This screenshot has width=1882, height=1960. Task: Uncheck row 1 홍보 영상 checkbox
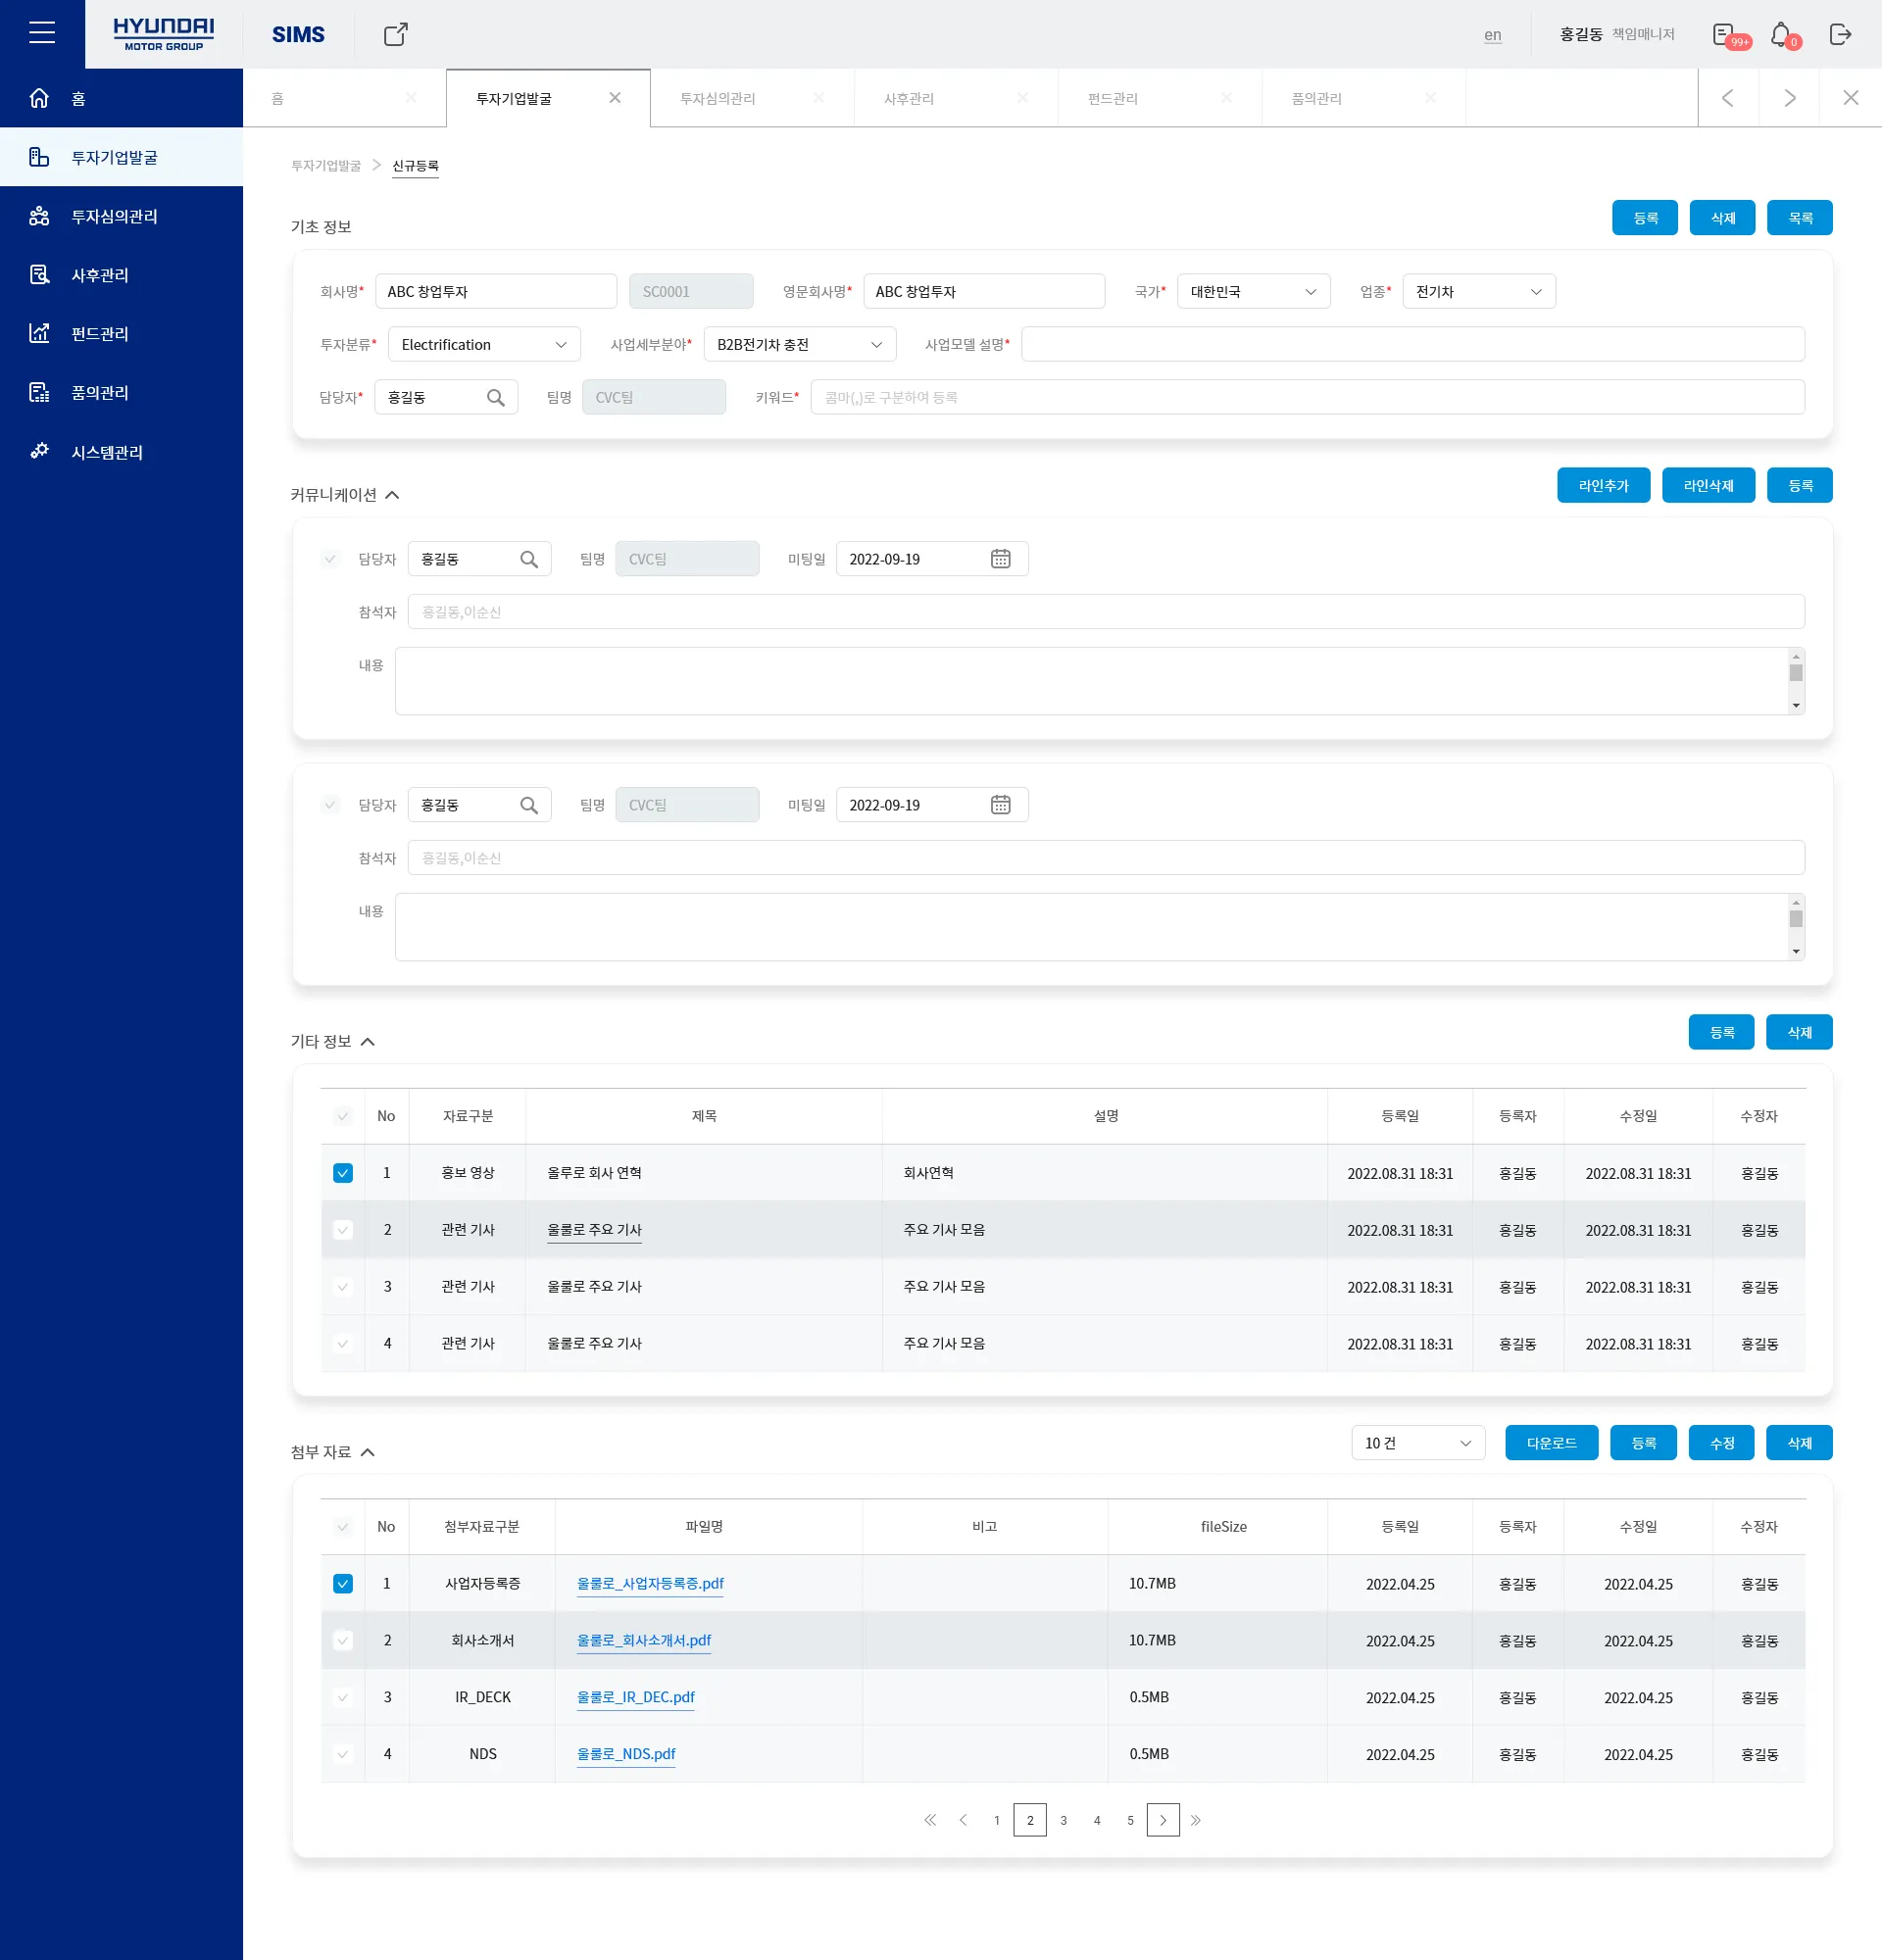343,1173
